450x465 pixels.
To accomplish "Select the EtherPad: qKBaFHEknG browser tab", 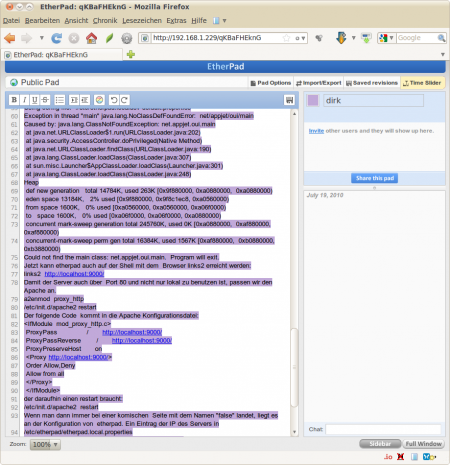I will coord(63,55).
